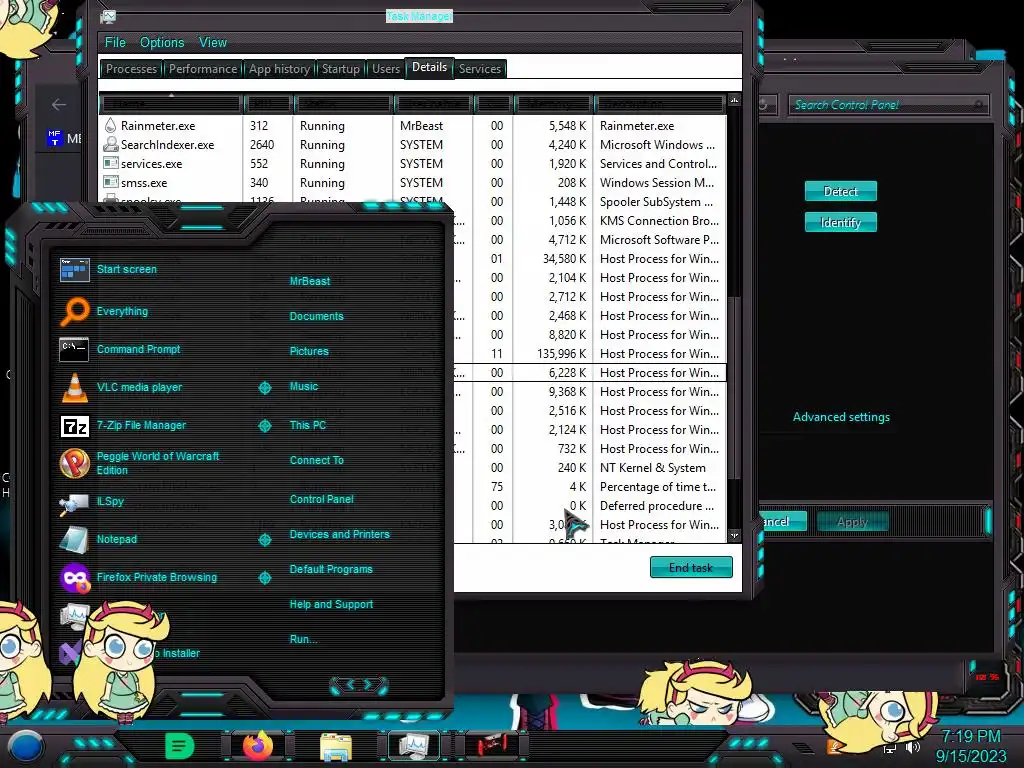Expand 7-Zip File Manager jump list
This screenshot has height=768, width=1024.
264,426
